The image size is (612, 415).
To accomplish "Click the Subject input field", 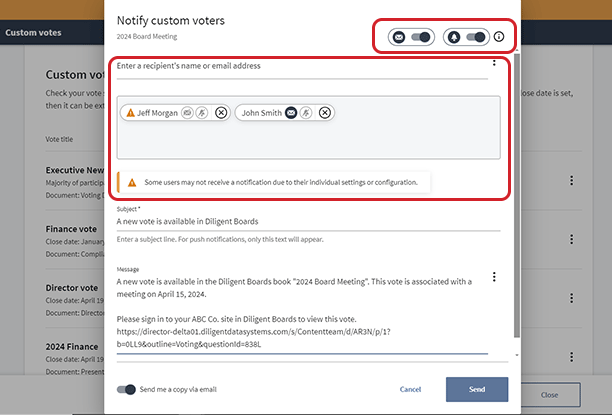I will tap(308, 222).
